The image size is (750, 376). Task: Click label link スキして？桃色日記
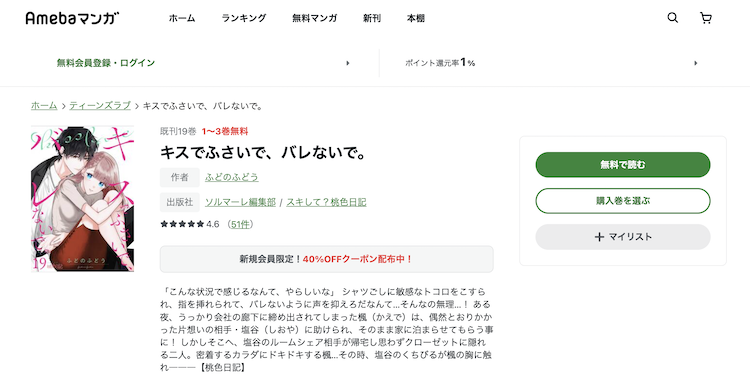[x=326, y=202]
